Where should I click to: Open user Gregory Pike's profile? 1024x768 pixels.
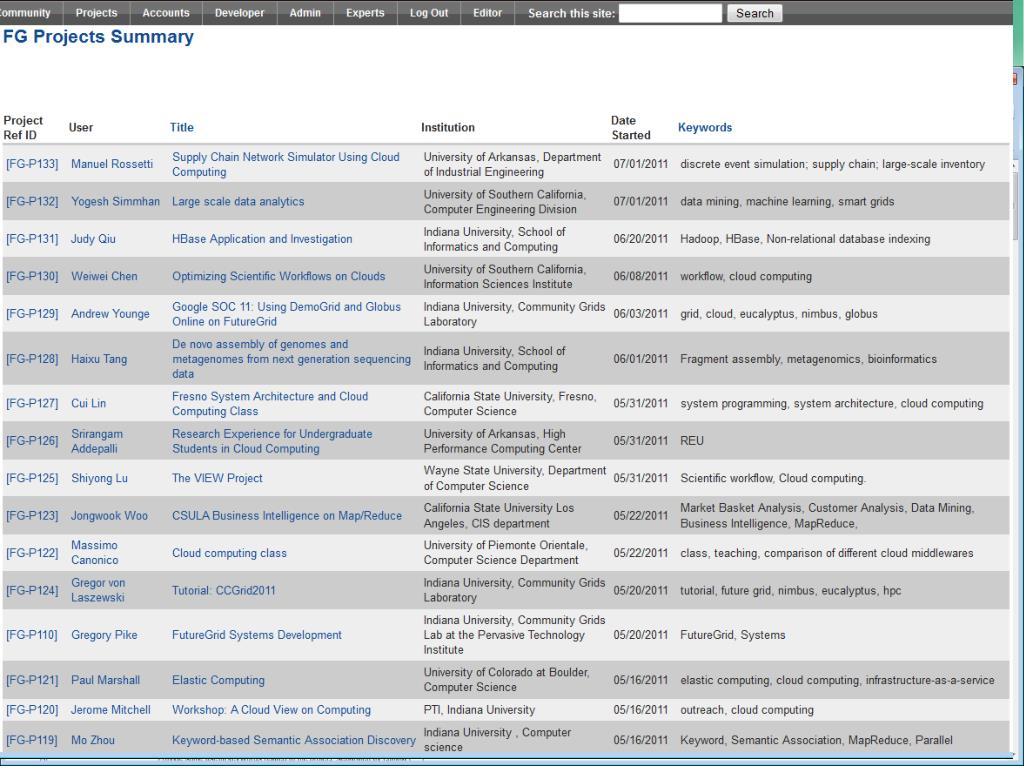pos(104,635)
